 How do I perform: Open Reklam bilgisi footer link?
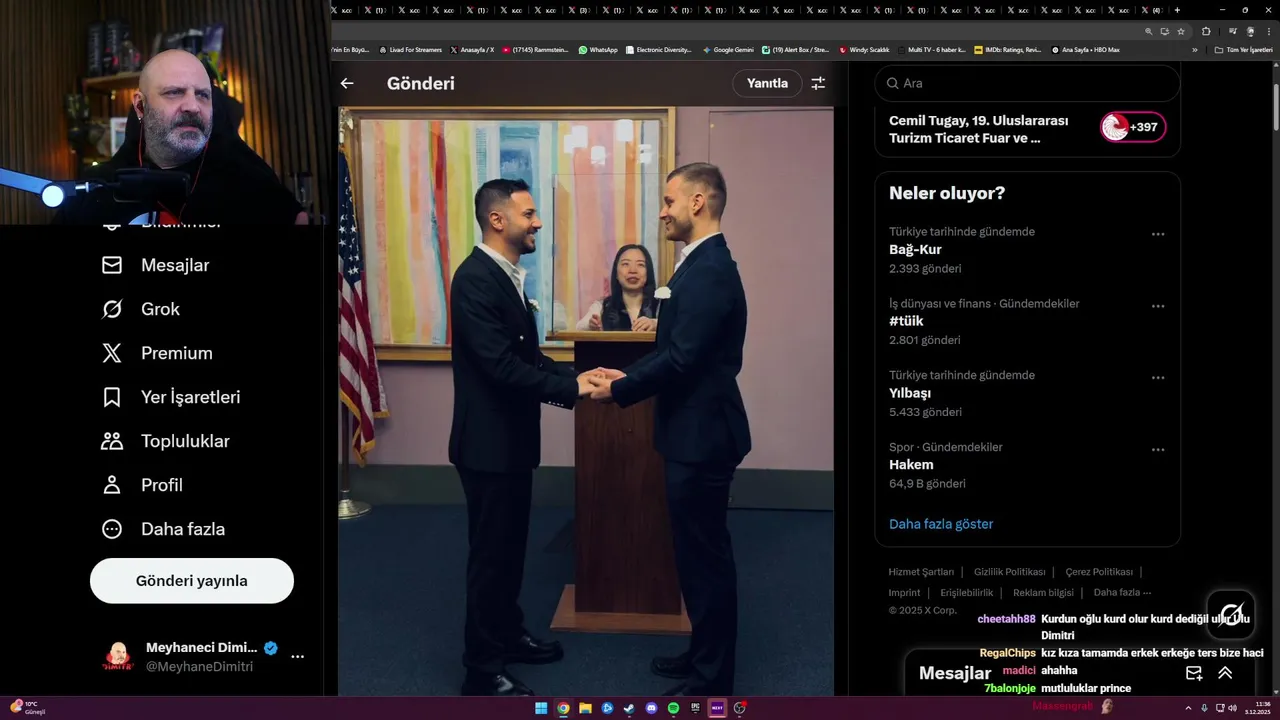pyautogui.click(x=1043, y=593)
